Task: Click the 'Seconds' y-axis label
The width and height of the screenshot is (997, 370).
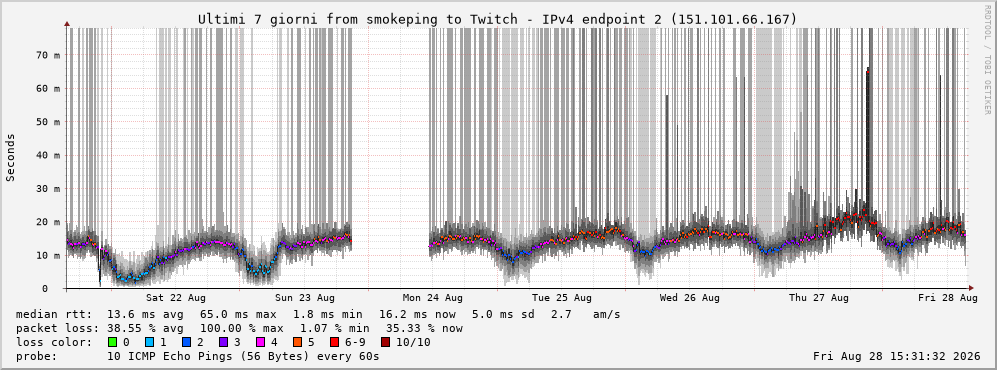Action: coord(10,157)
